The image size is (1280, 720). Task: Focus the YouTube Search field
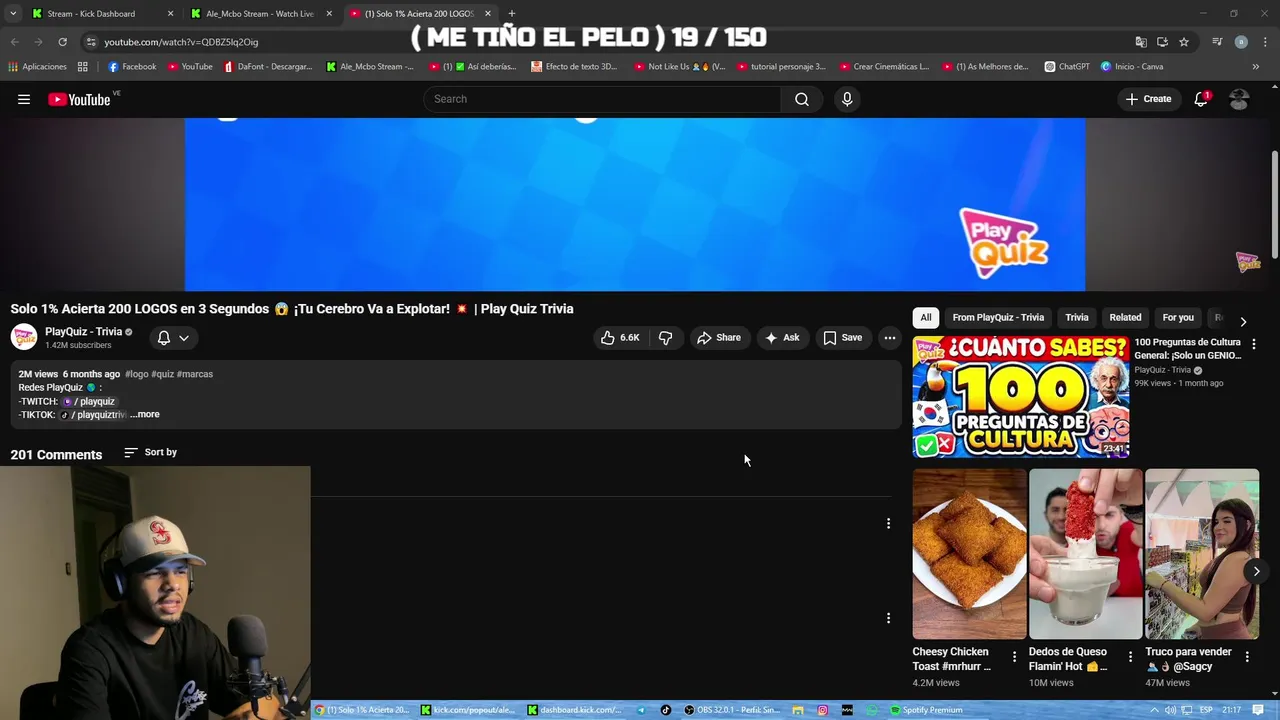pyautogui.click(x=602, y=99)
